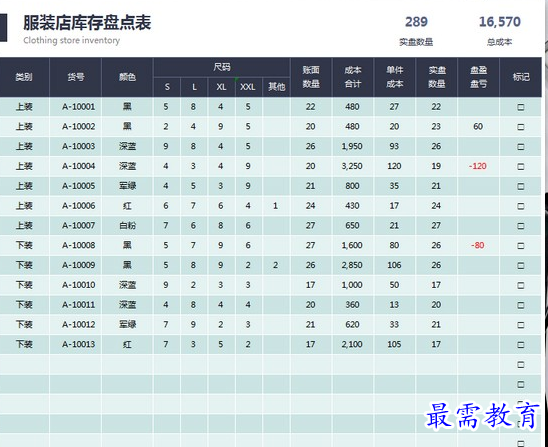Toggle the mark checkbox in row A-10005
548x447 pixels.
click(x=520, y=187)
